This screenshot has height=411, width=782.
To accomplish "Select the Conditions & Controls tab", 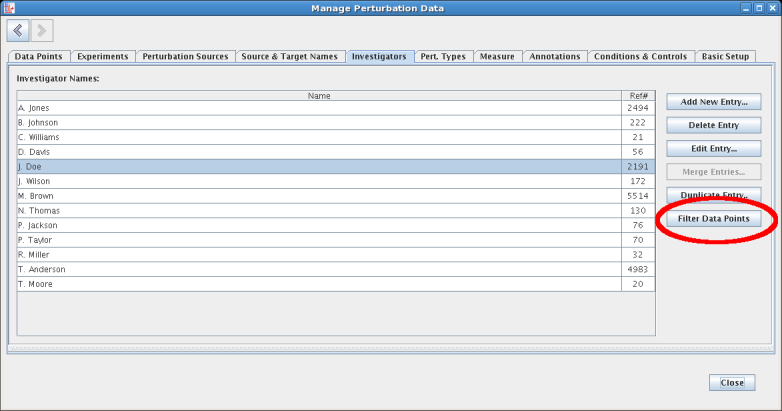I will click(640, 57).
